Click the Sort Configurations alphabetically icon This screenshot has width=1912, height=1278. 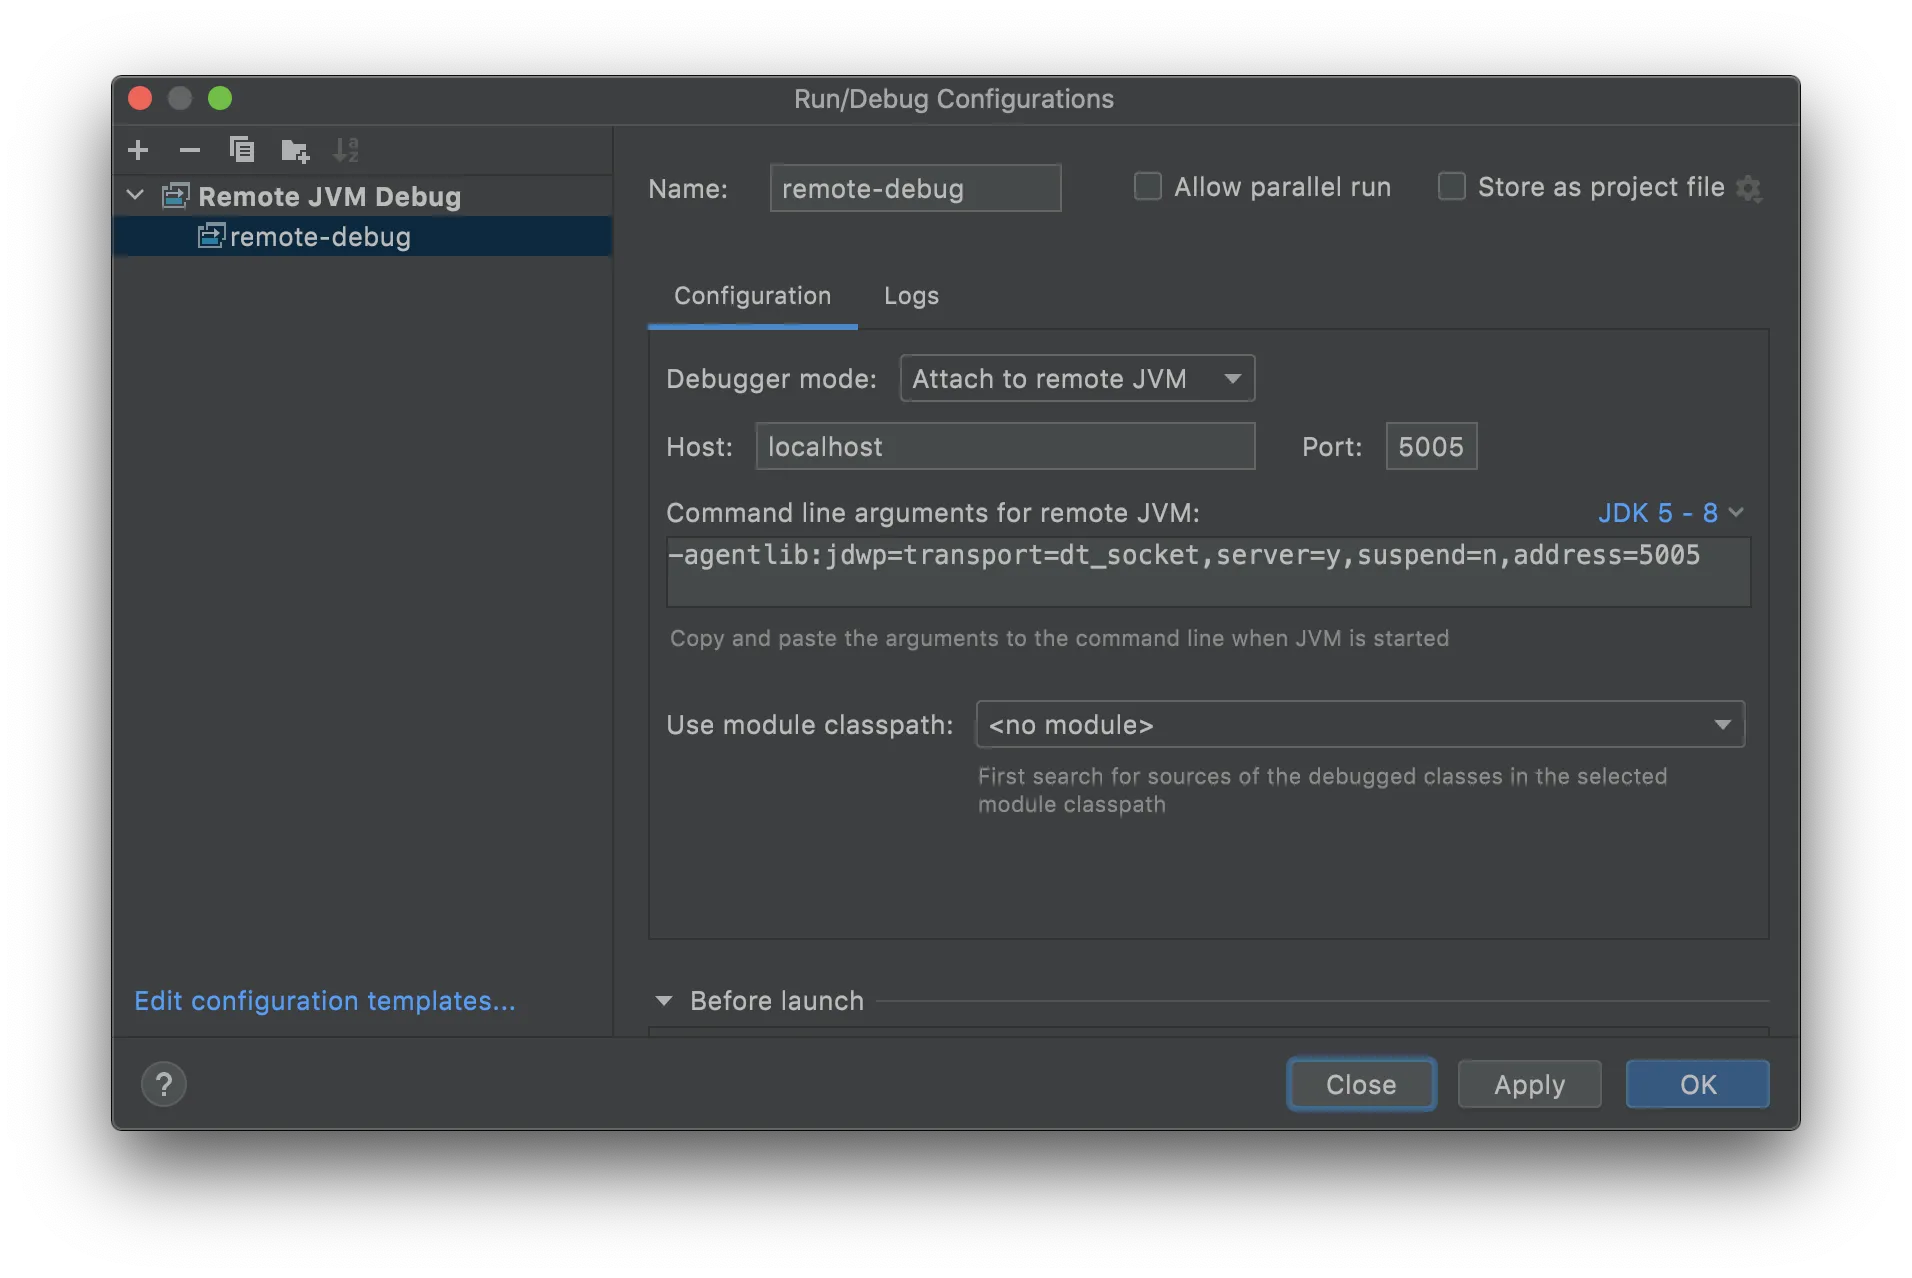point(346,150)
